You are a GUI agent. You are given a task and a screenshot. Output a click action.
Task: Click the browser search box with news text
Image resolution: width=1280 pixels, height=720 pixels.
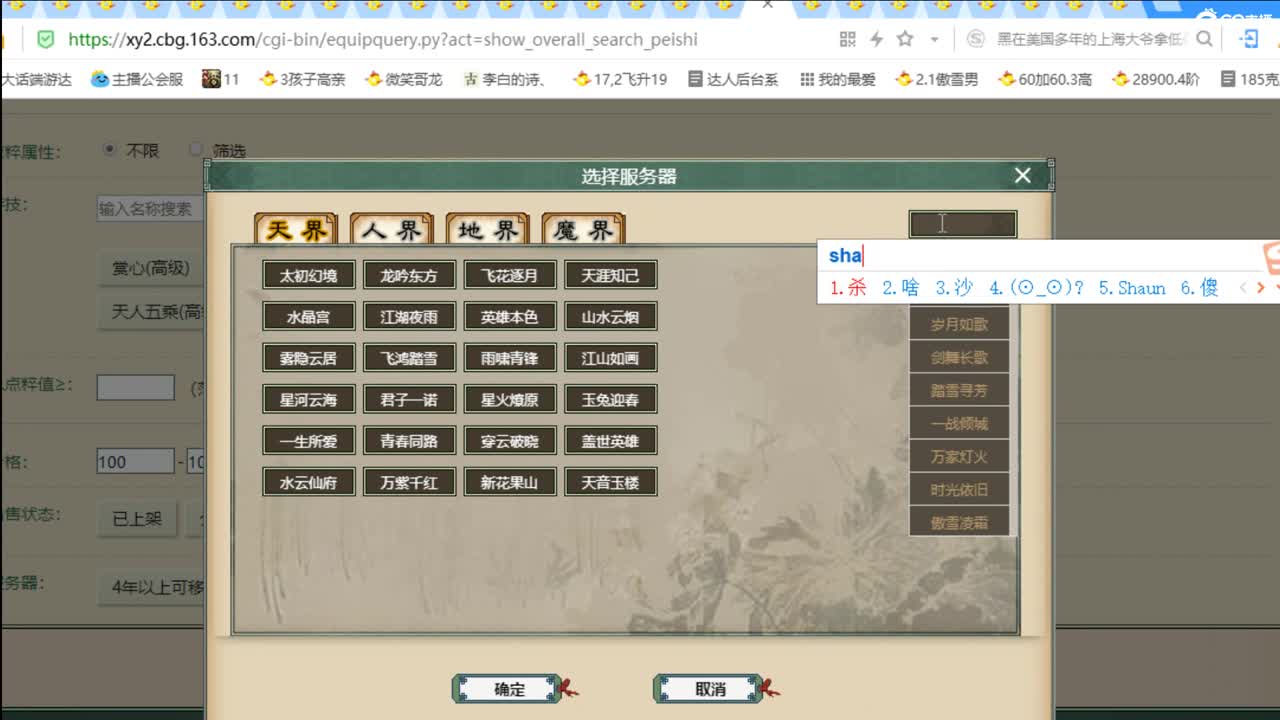1089,39
